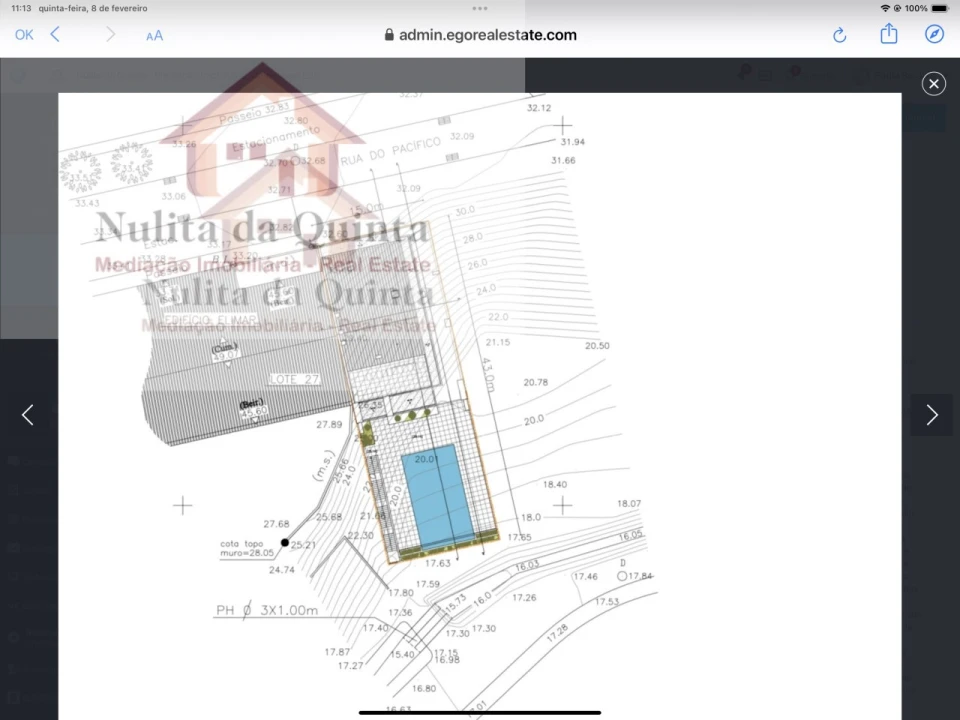Go to the next image
This screenshot has width=960, height=720.
point(932,415)
